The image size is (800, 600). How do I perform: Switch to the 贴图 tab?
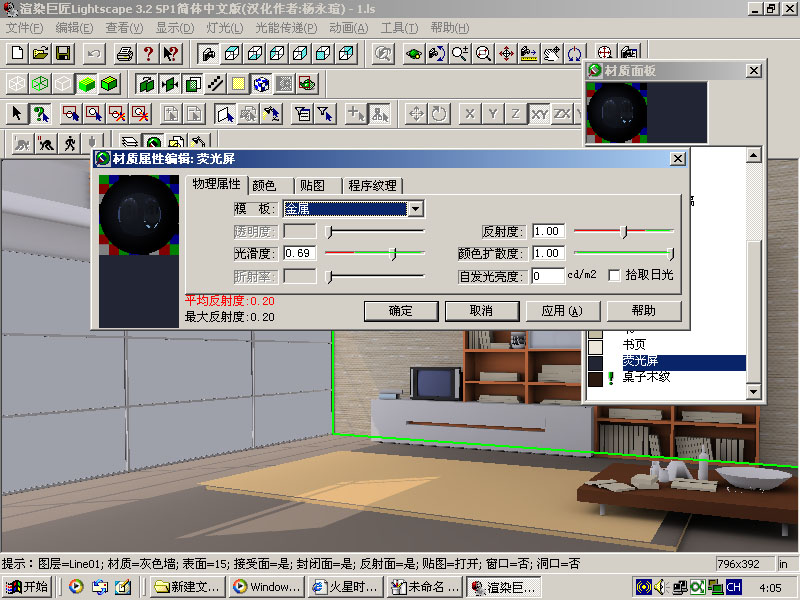(x=312, y=186)
